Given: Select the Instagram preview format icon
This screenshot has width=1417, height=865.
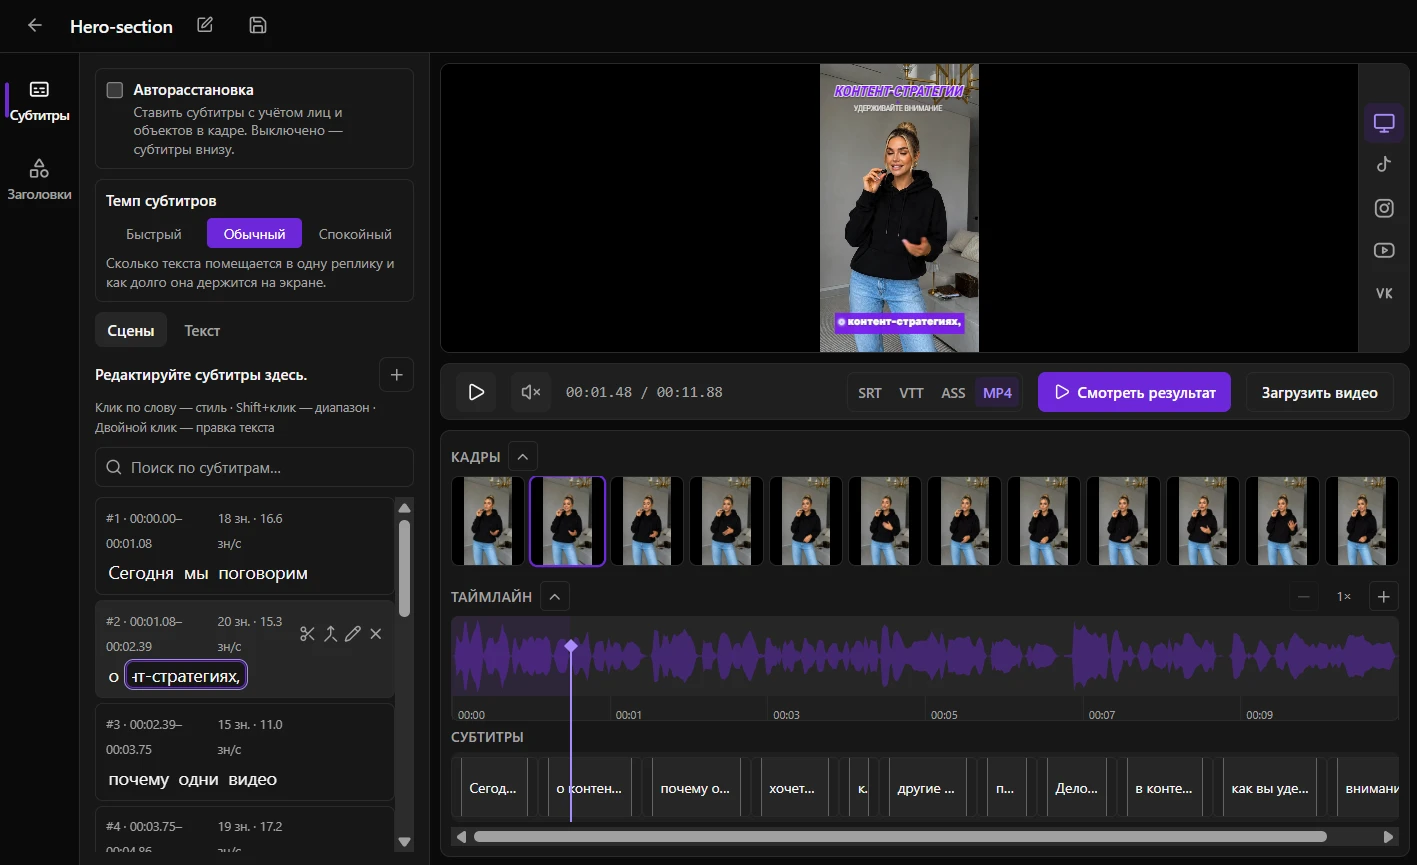Looking at the screenshot, I should point(1384,208).
